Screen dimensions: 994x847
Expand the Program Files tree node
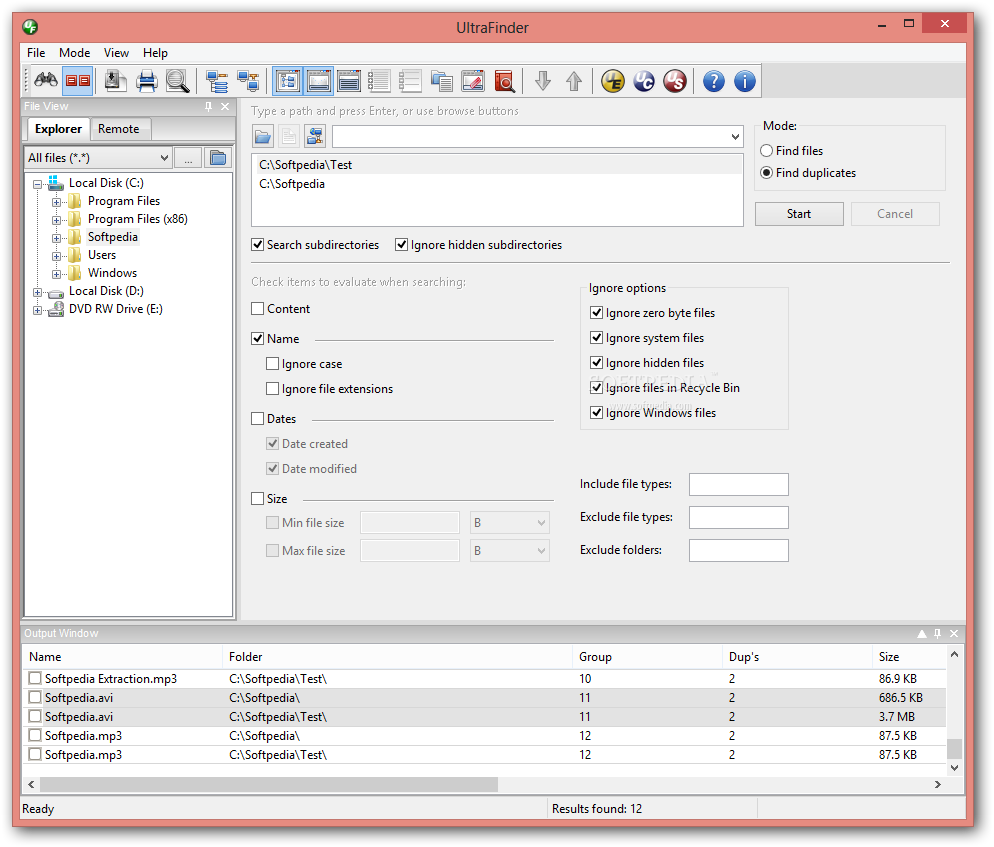56,202
